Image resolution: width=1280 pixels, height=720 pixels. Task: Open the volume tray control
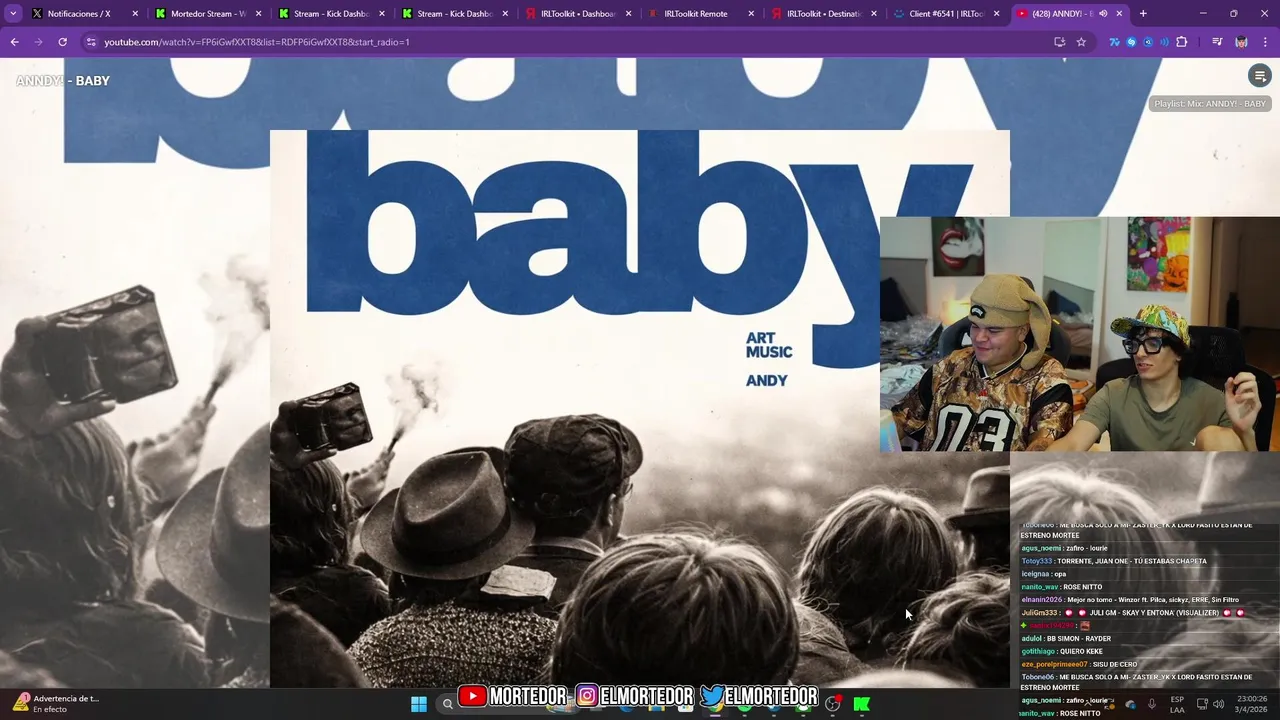(x=1218, y=704)
